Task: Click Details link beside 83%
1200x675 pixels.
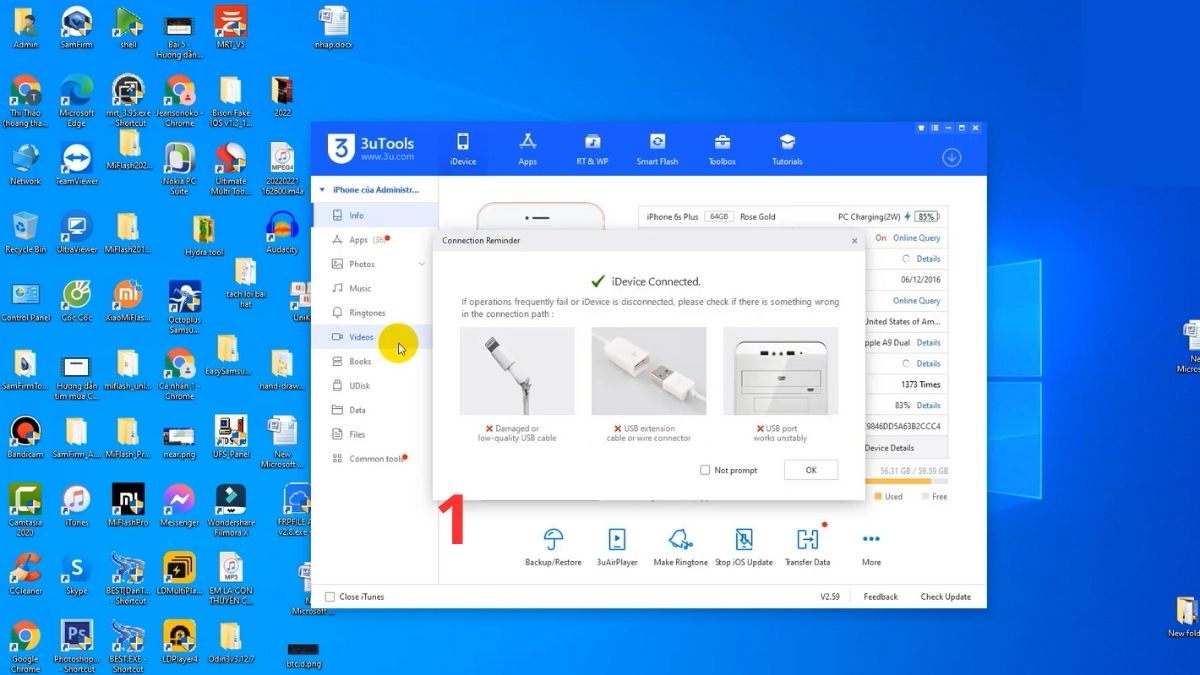Action: [x=929, y=405]
